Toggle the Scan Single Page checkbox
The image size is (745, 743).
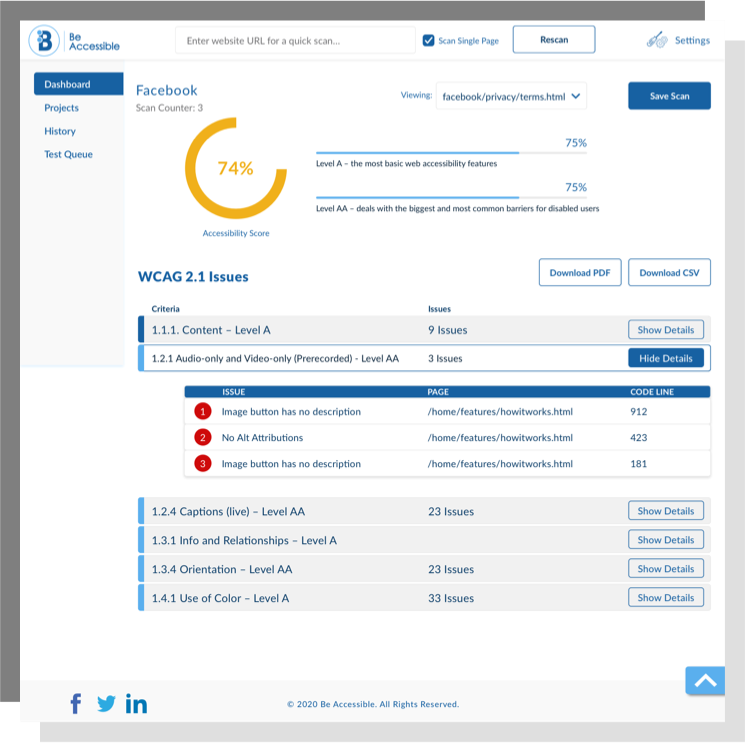[x=429, y=40]
